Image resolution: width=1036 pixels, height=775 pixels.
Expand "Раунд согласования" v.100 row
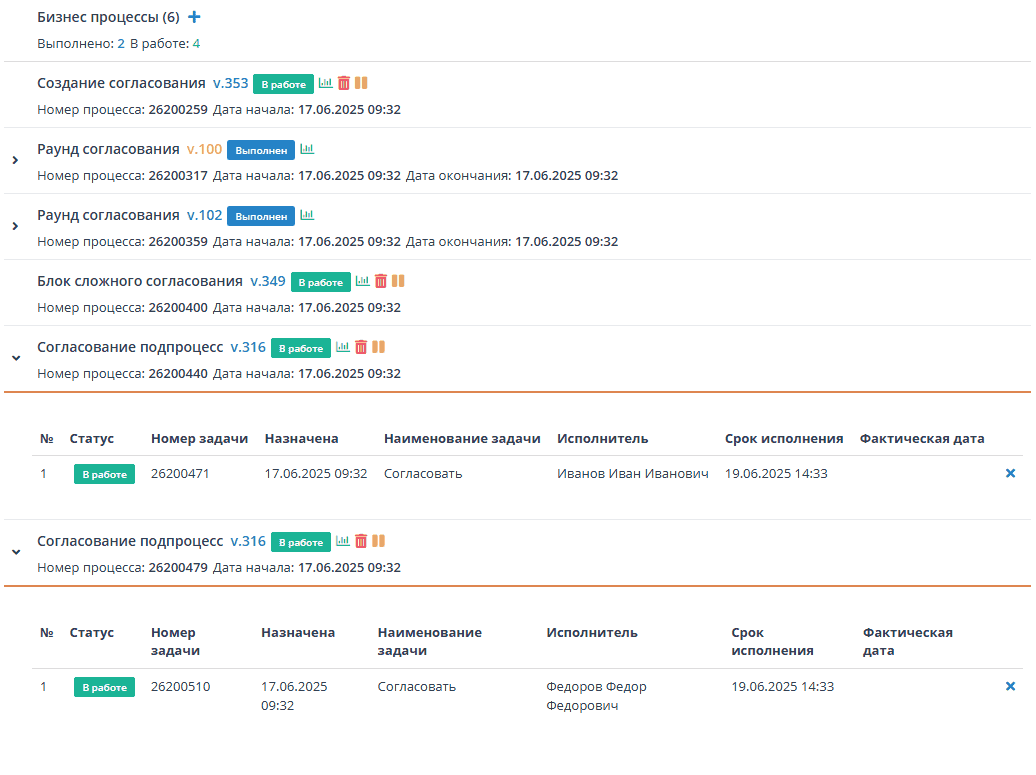tap(14, 159)
